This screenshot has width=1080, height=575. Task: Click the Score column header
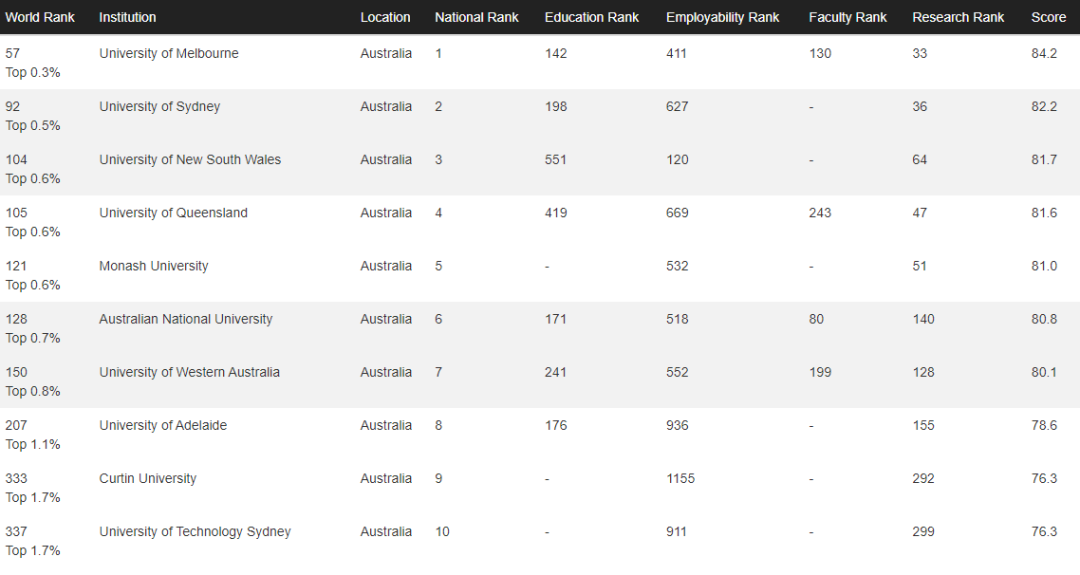1048,17
